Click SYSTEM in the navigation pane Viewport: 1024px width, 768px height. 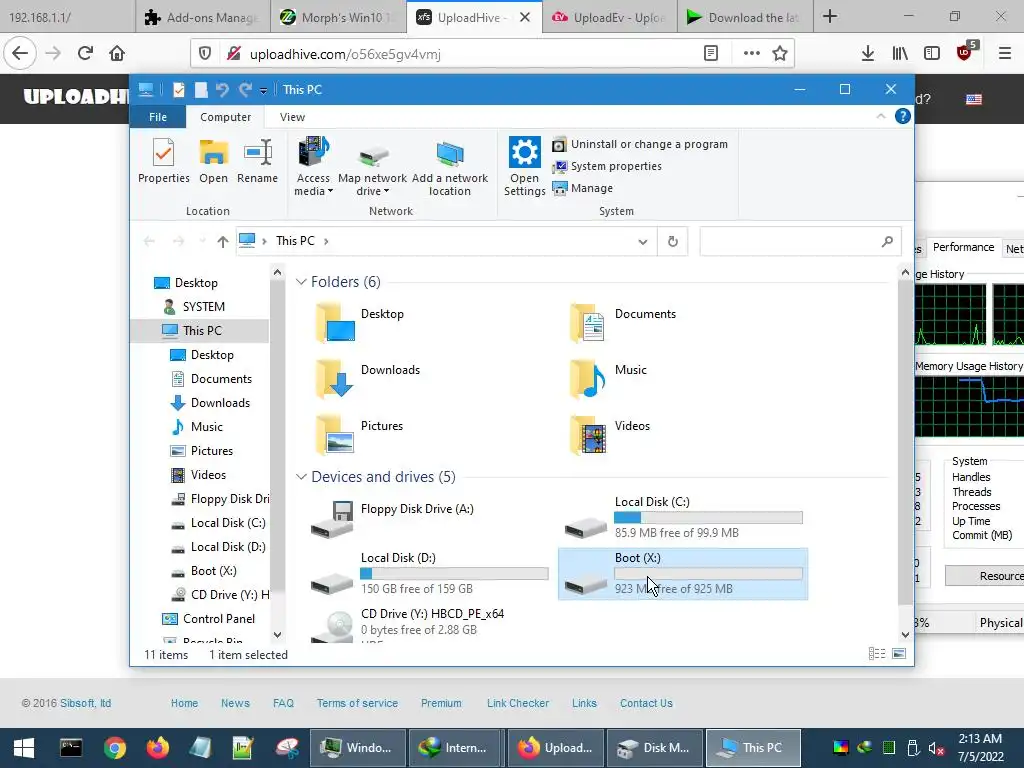coord(203,307)
